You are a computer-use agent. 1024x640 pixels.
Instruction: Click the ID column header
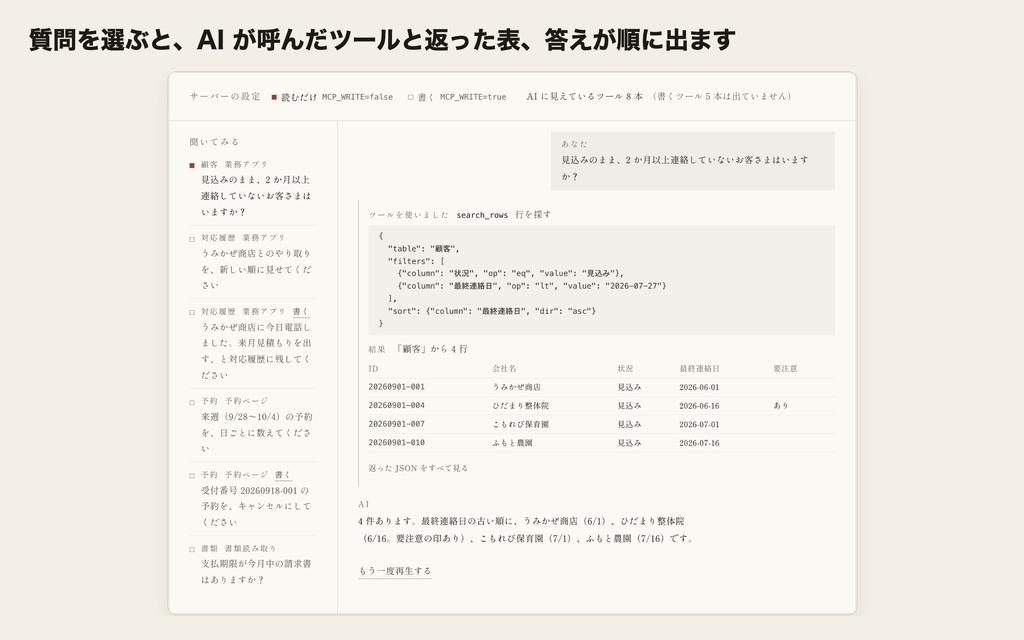[374, 369]
